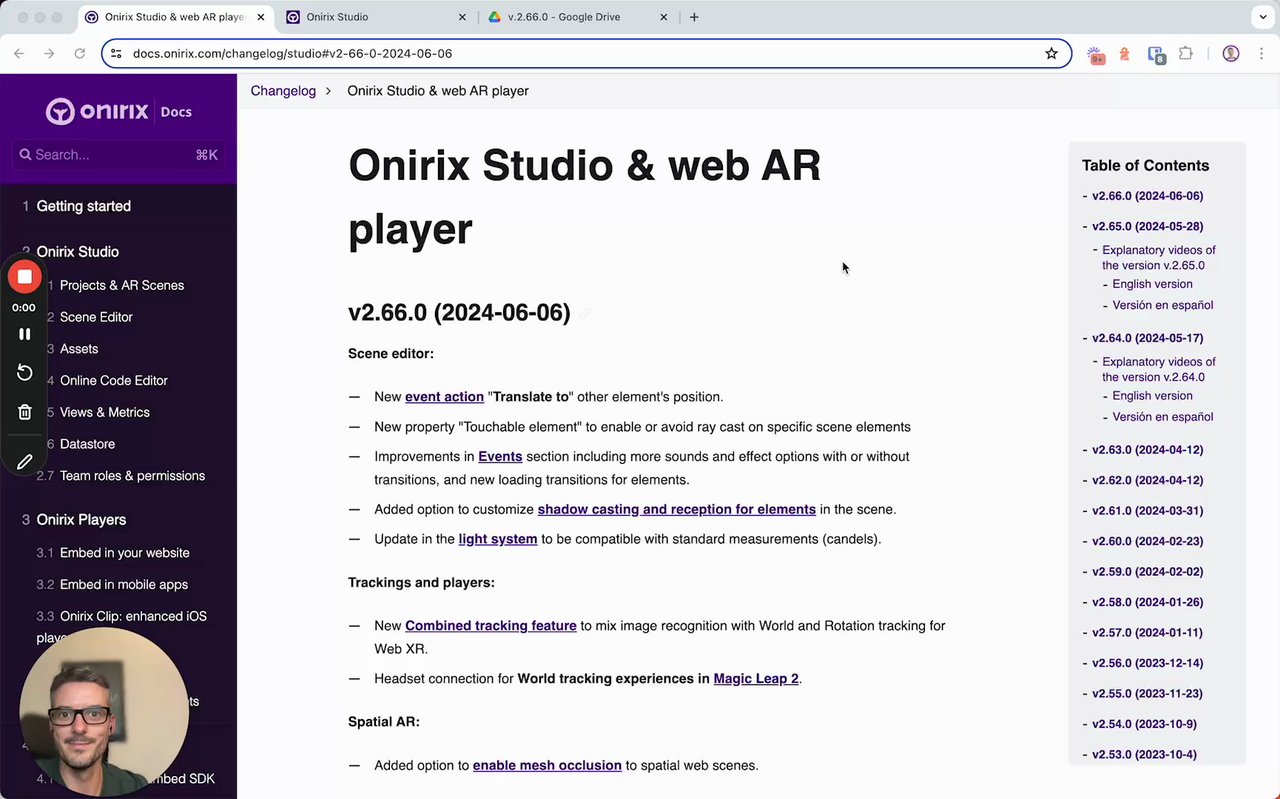This screenshot has height=799, width=1280.
Task: Open a new browser tab
Action: (694, 17)
